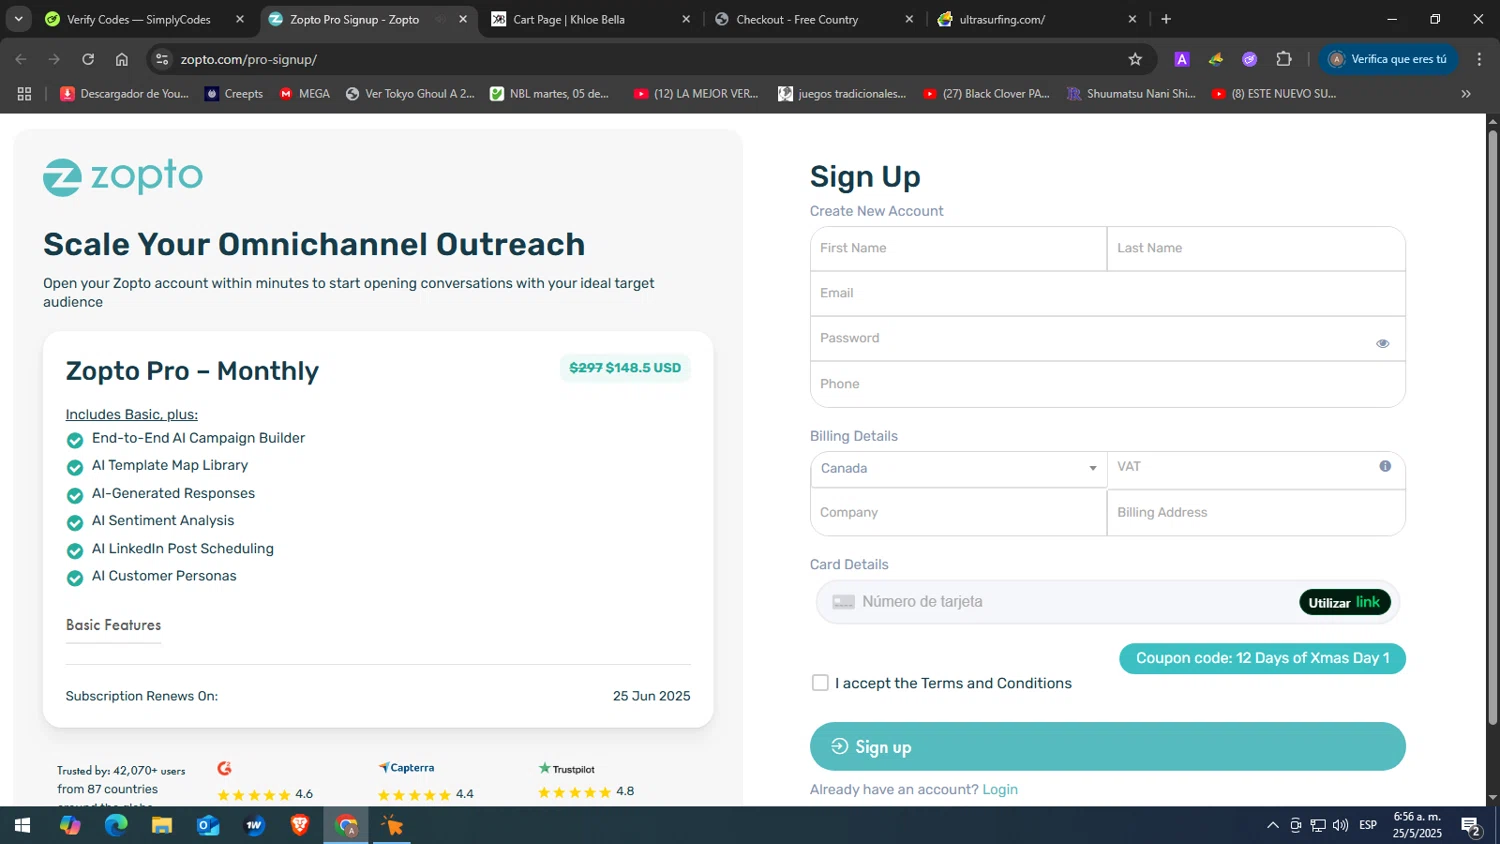Open the browser extensions puzzle icon

[x=1284, y=59]
